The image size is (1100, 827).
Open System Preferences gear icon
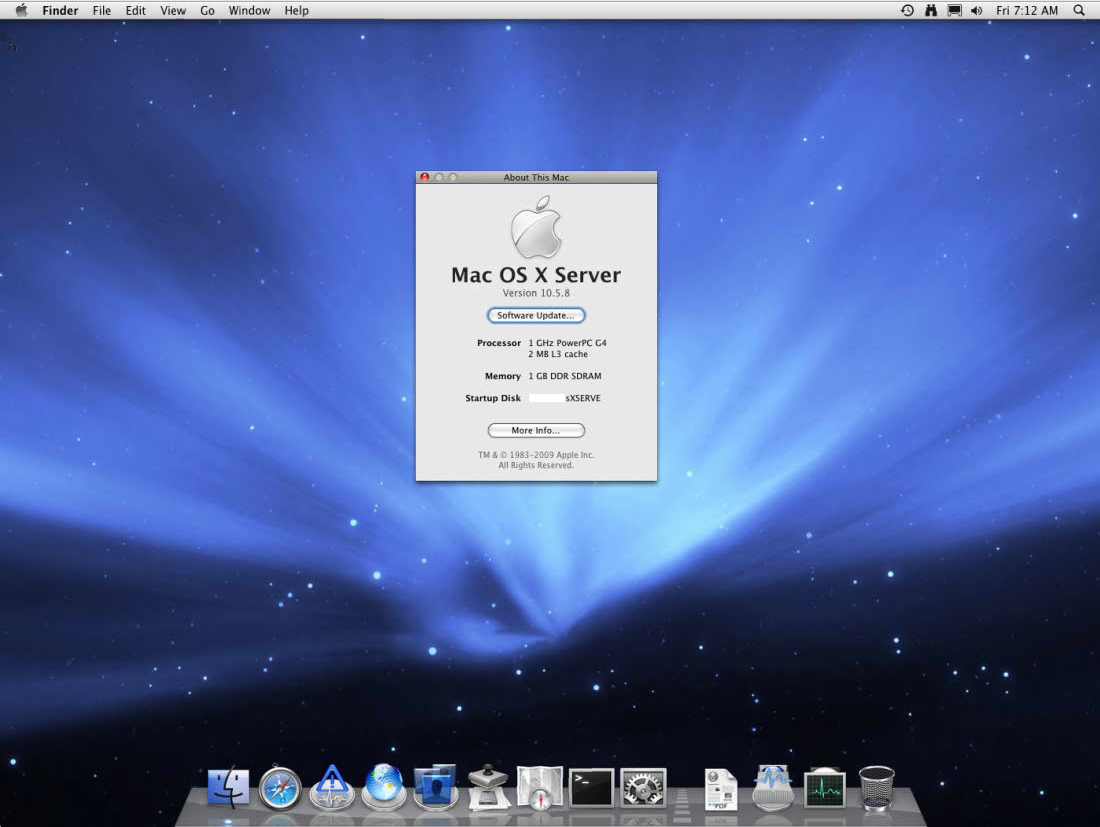click(643, 788)
